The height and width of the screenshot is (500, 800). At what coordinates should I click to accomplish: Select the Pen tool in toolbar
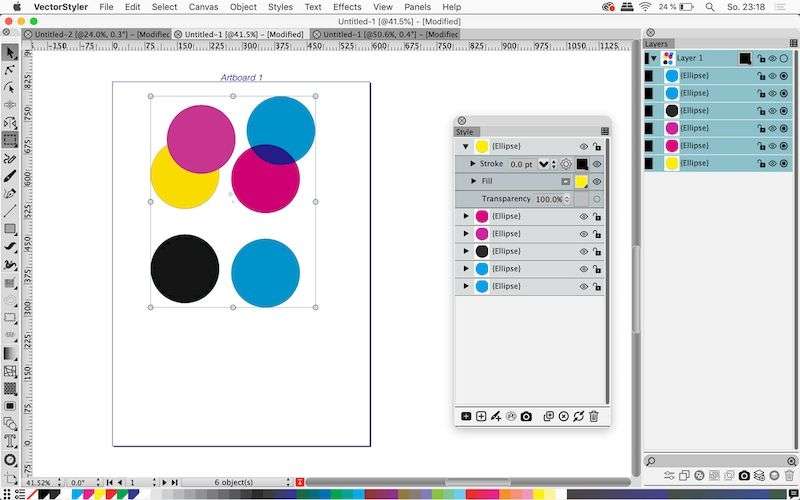point(10,193)
